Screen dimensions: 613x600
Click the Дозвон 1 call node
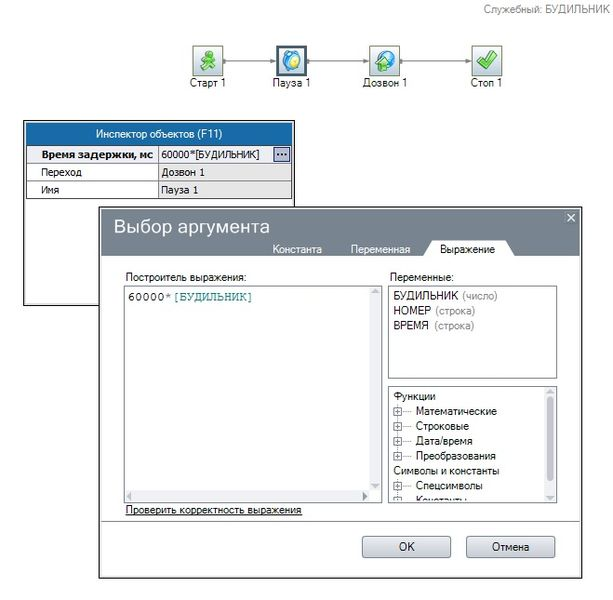tap(384, 61)
